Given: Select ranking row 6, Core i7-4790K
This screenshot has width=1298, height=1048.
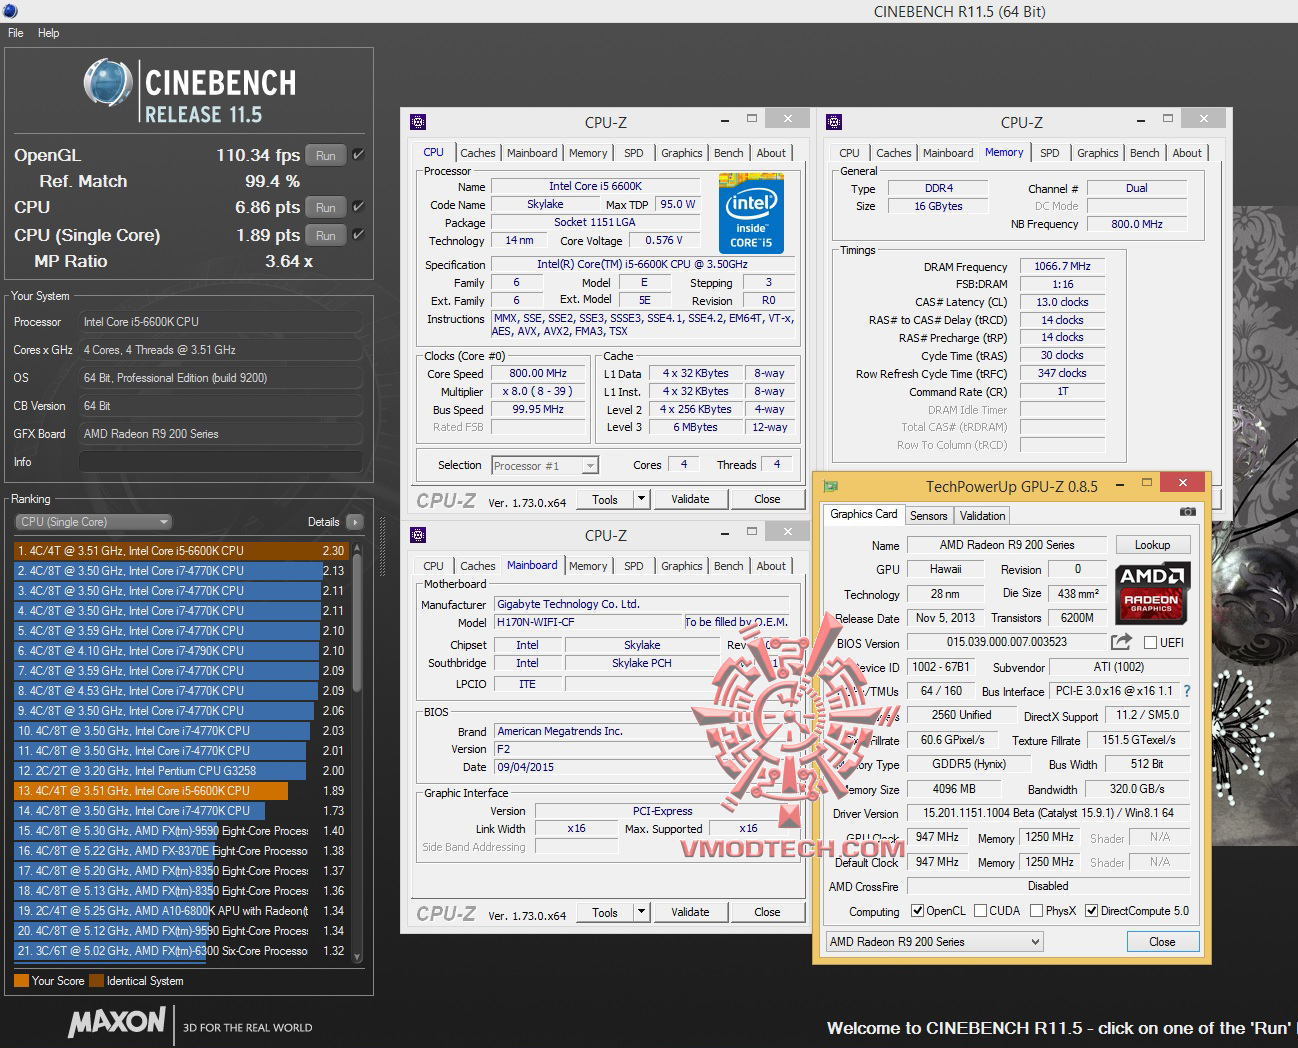Looking at the screenshot, I should pos(181,651).
